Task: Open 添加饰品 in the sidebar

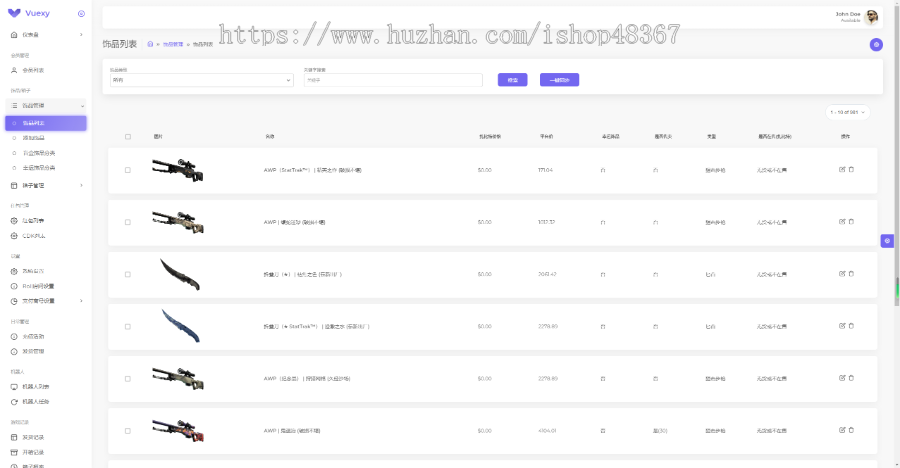Action: pyautogui.click(x=46, y=138)
